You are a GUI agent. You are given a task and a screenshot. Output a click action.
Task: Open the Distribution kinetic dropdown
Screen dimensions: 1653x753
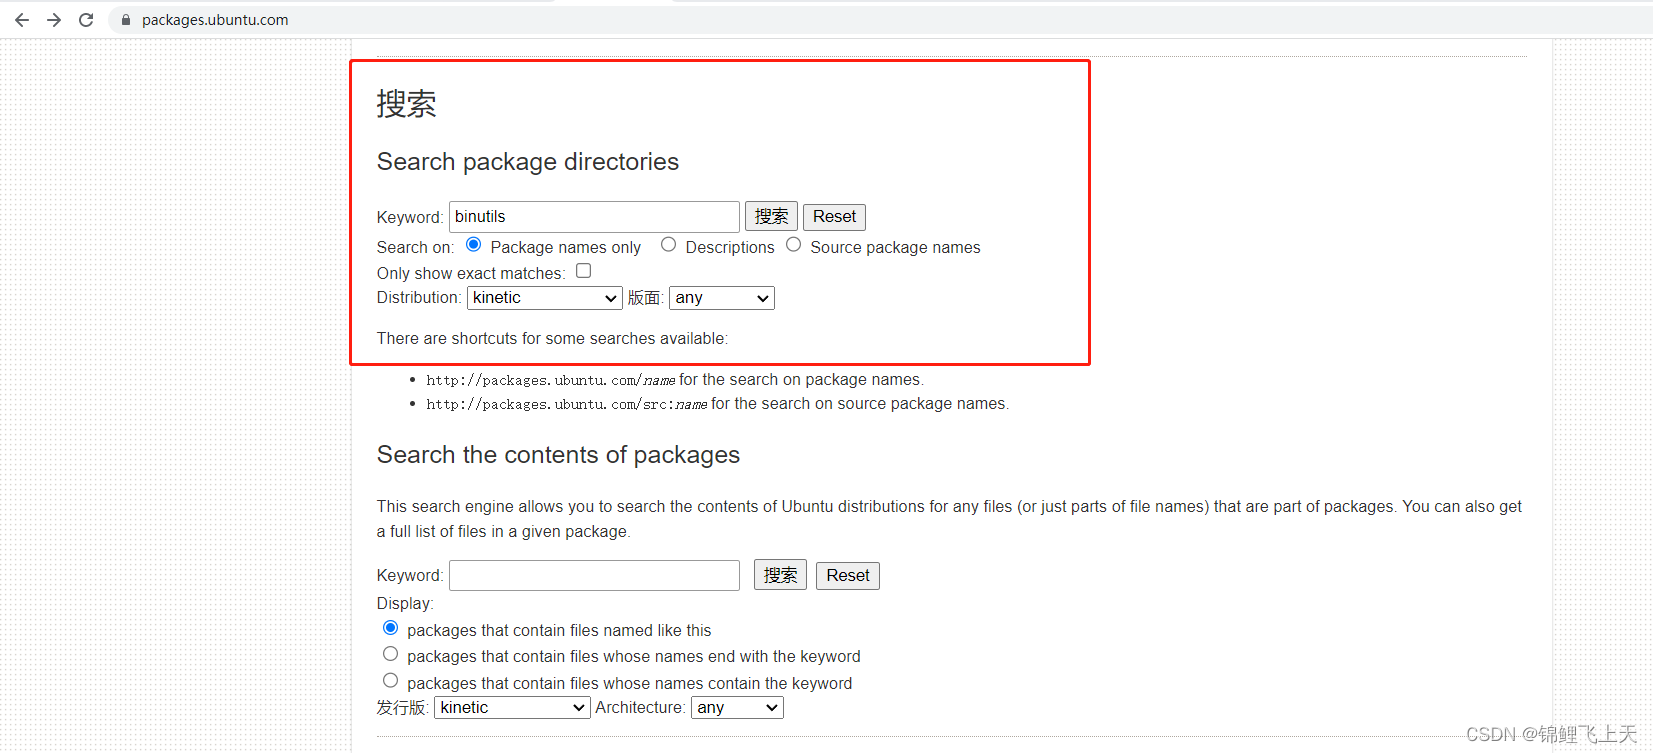(545, 298)
